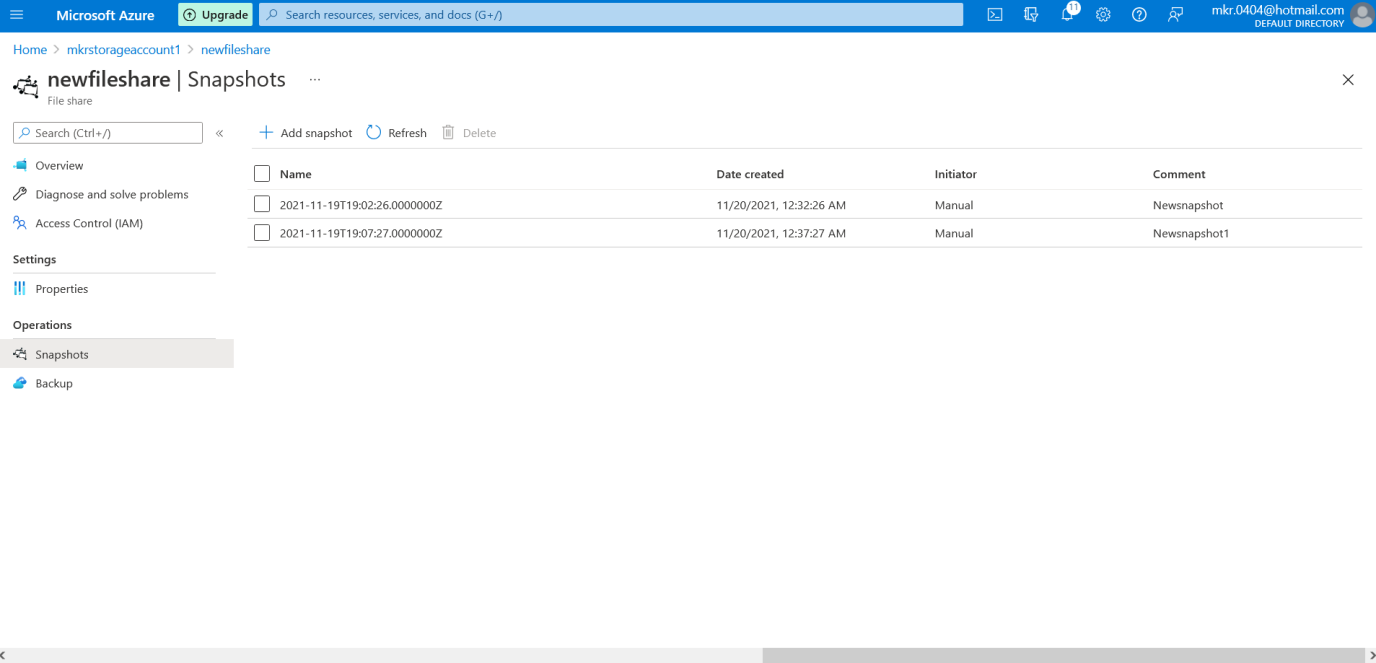Click the Comment column header
The height and width of the screenshot is (663, 1376).
click(x=1179, y=174)
